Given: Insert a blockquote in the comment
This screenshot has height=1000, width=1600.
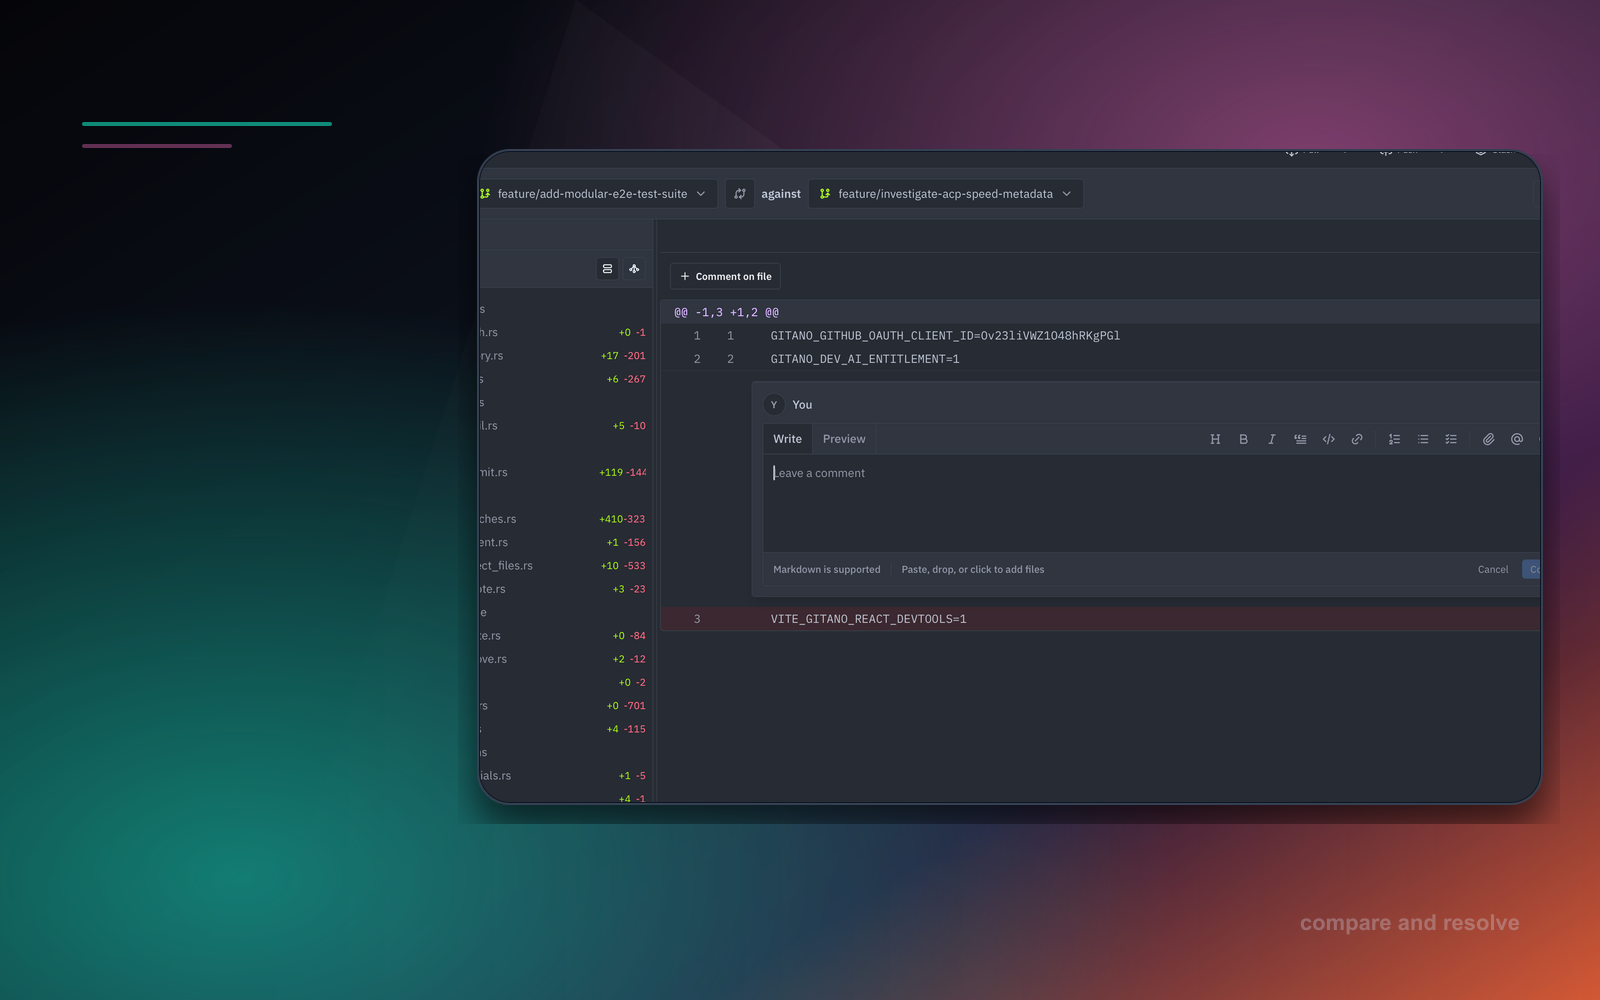Looking at the screenshot, I should click(x=1300, y=439).
